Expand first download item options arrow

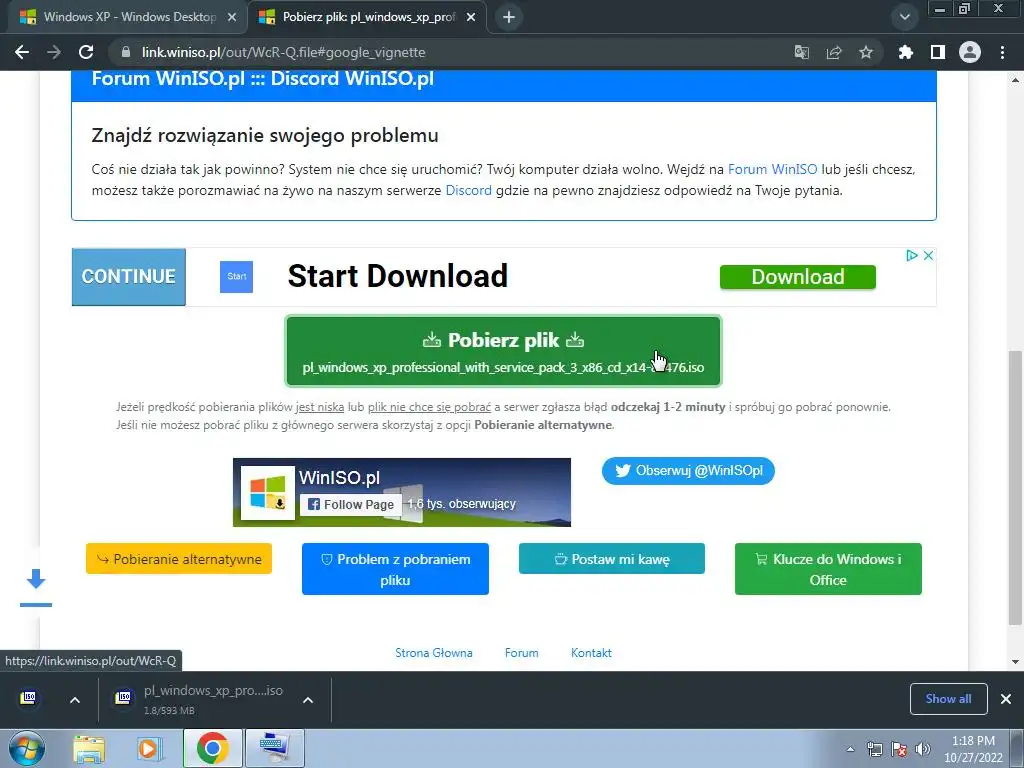(x=75, y=700)
